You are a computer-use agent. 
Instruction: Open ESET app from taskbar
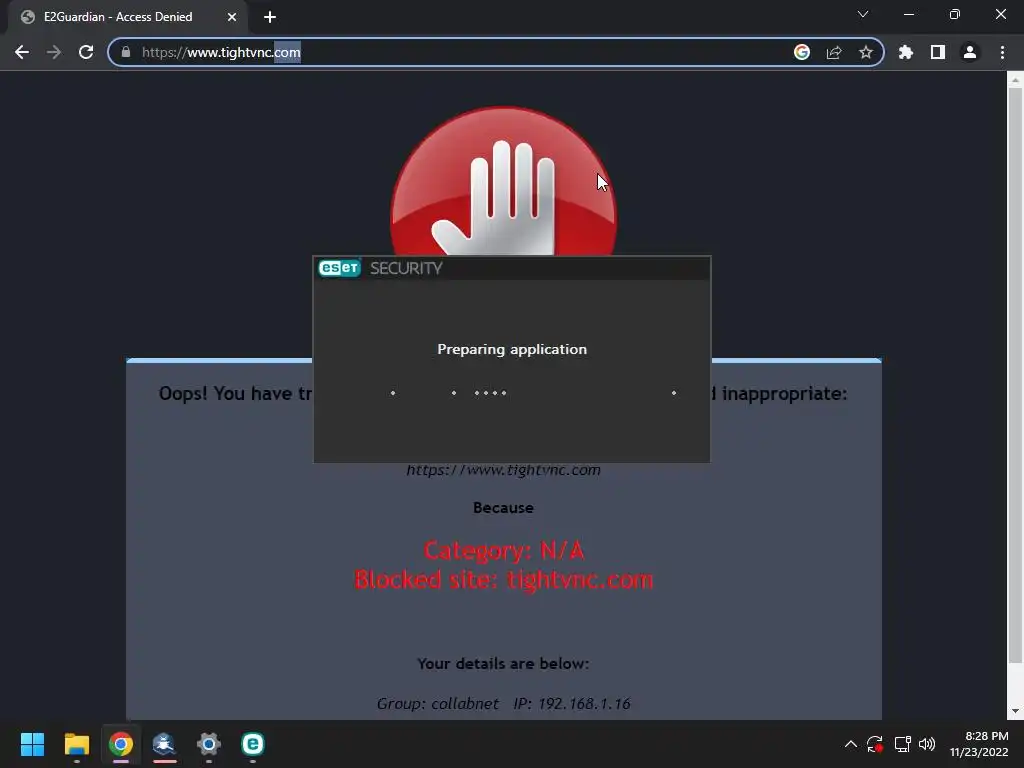tap(253, 744)
